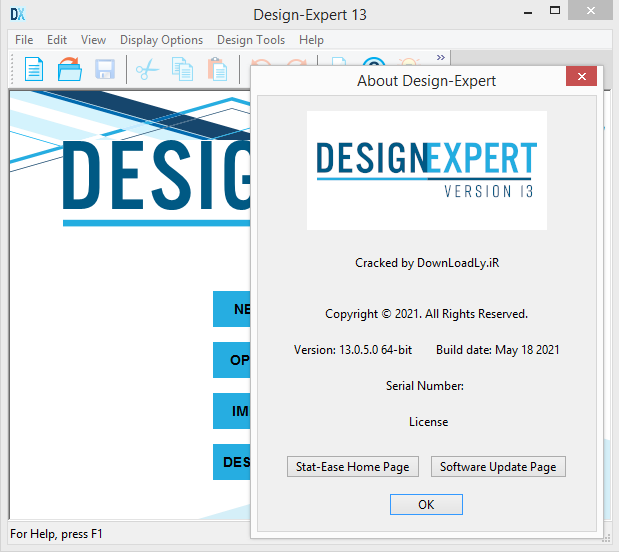
Task: Click the Open folder toolbar icon
Action: point(69,69)
